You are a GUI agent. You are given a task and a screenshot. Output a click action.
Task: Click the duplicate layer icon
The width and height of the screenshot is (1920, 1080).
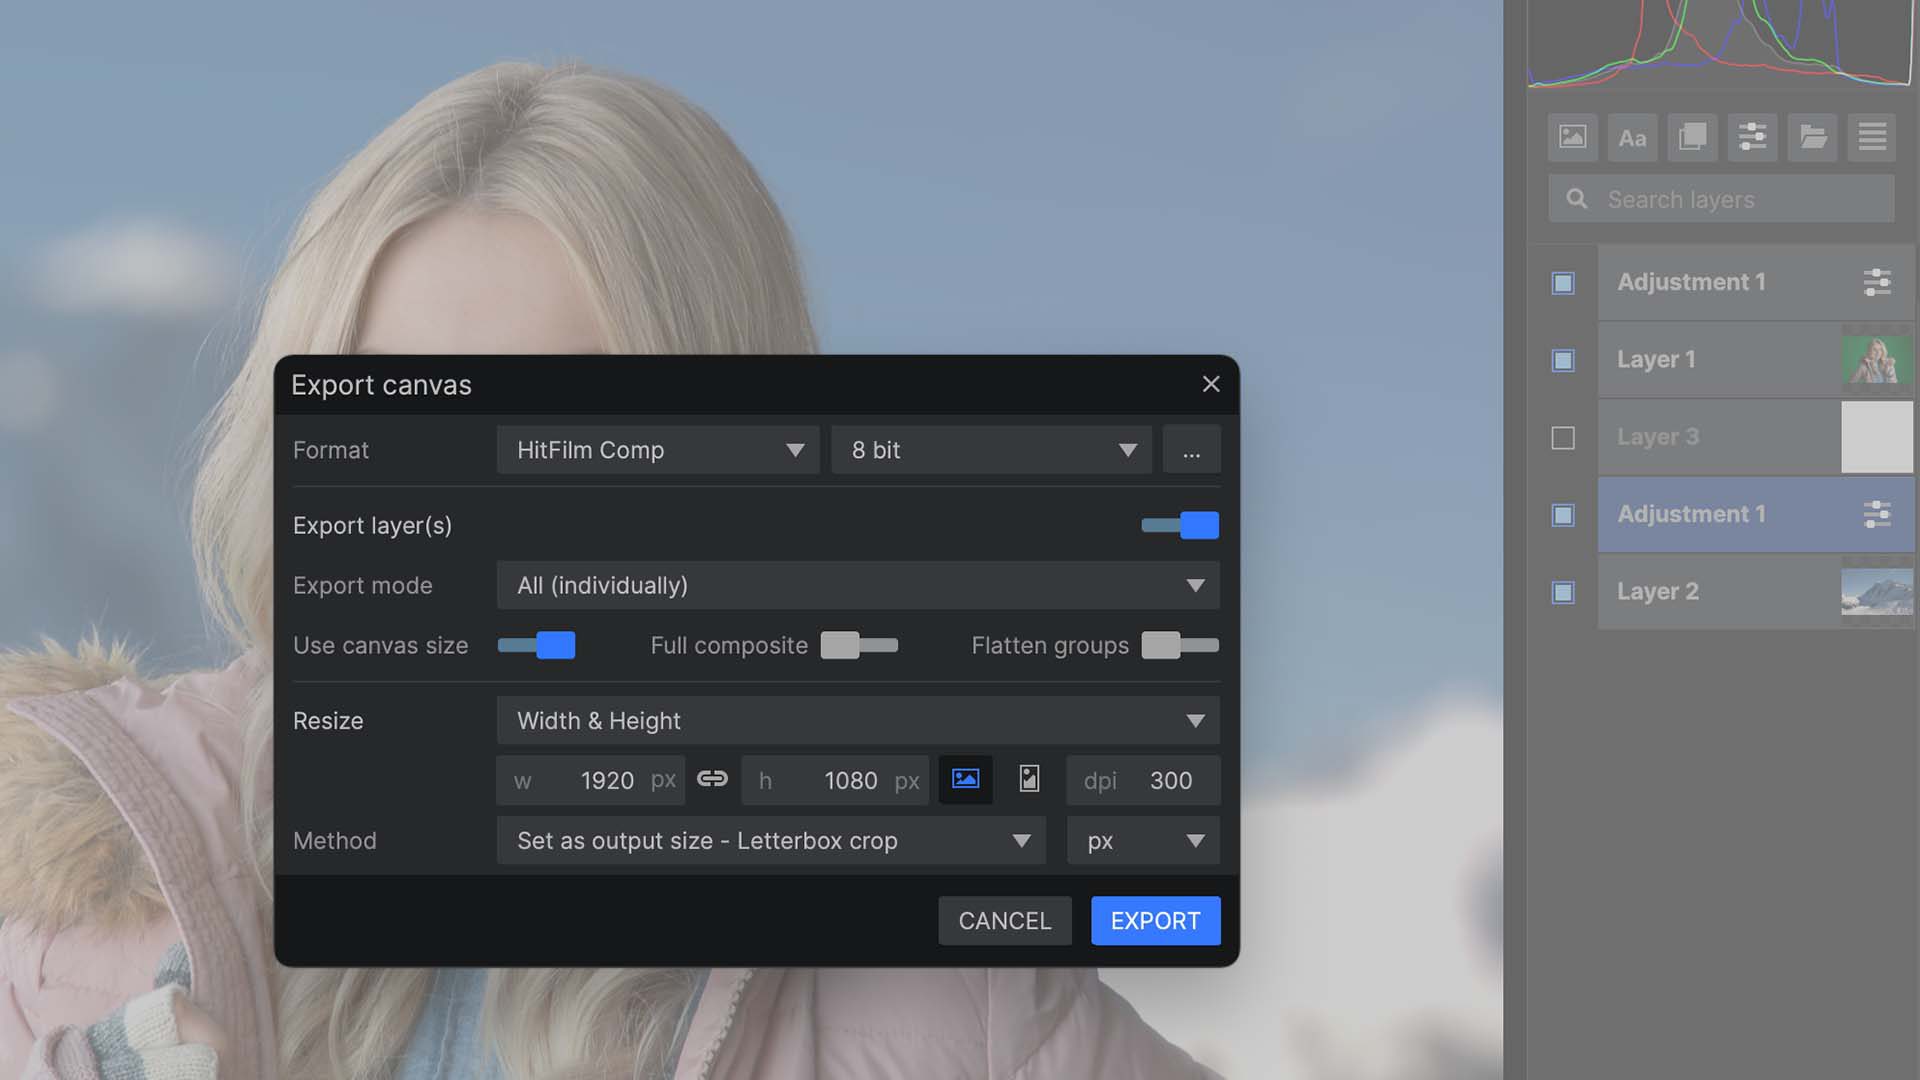[x=1692, y=137]
